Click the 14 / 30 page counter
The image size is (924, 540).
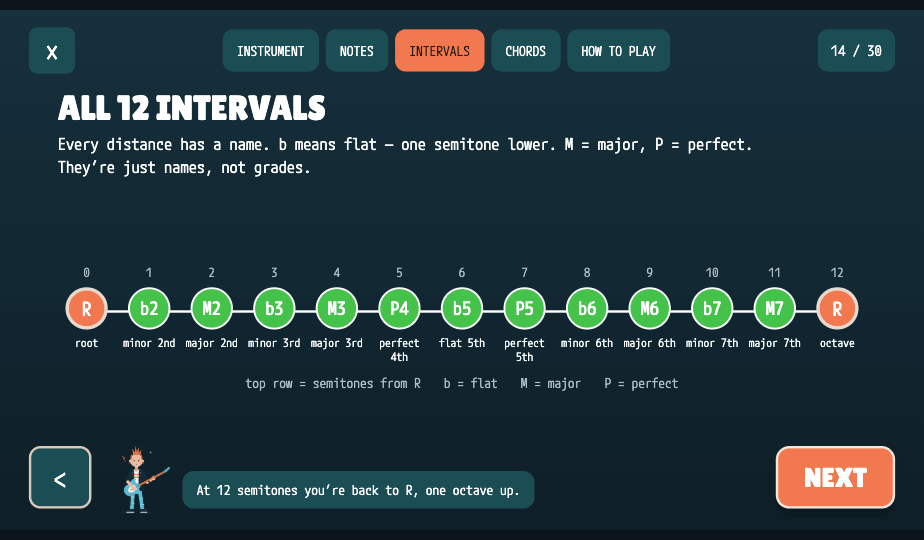(x=856, y=51)
